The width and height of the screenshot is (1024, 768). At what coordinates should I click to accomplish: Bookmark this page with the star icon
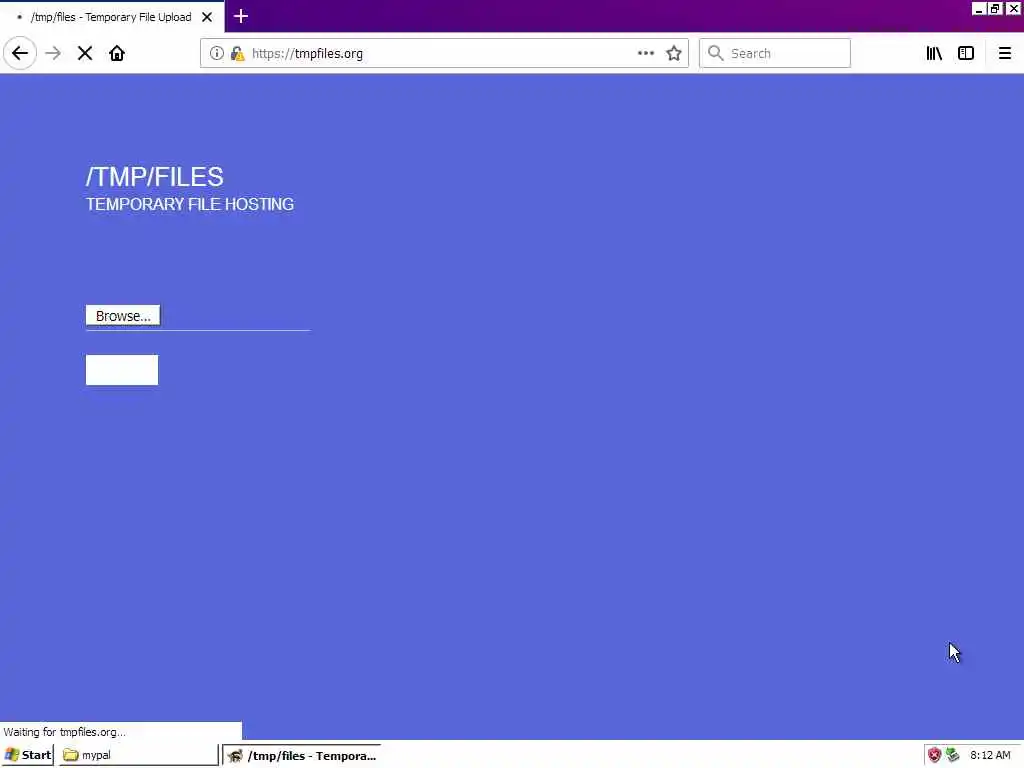(x=674, y=53)
